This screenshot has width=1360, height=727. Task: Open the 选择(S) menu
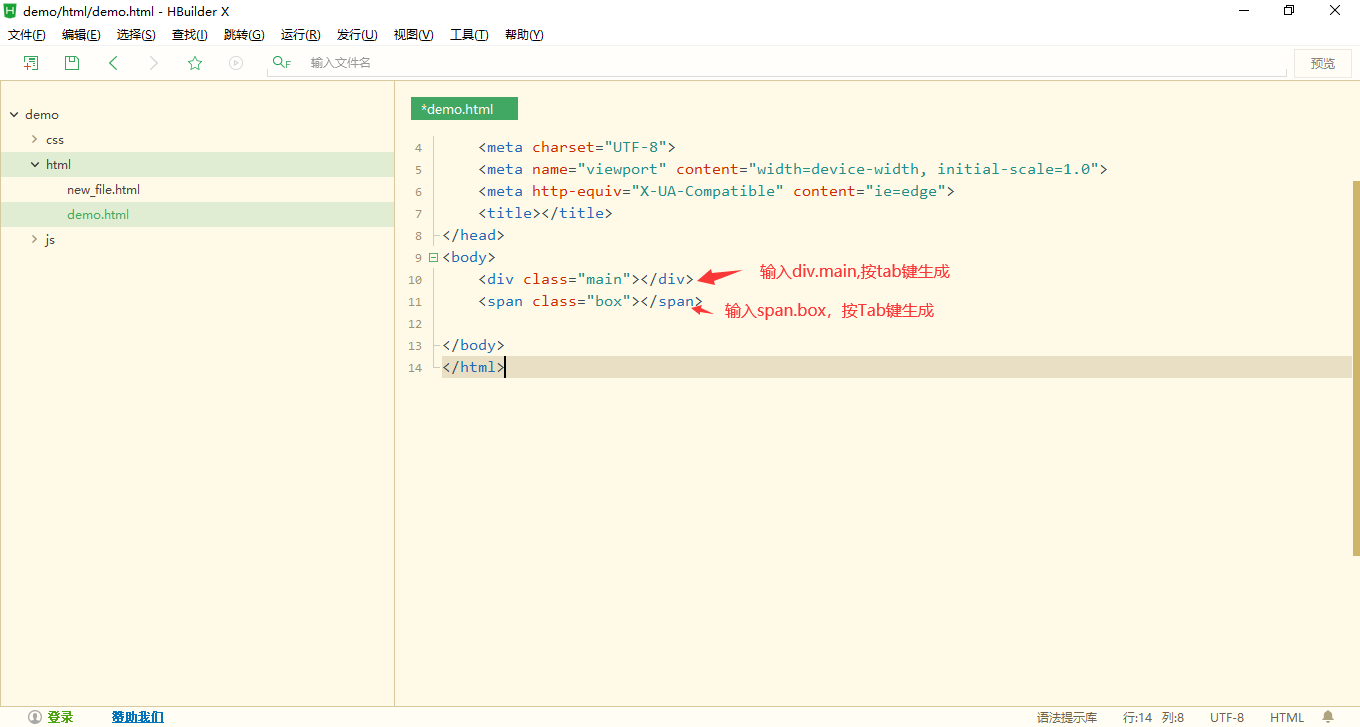[136, 35]
